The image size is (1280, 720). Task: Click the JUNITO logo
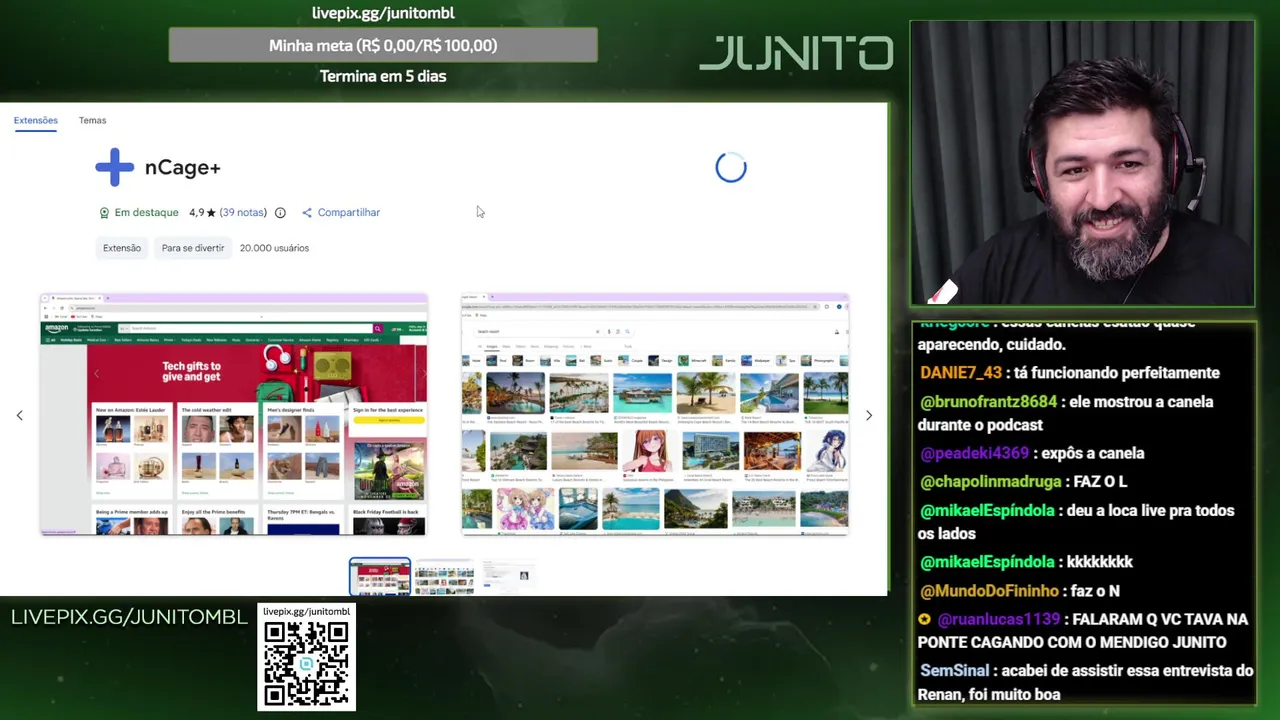796,53
